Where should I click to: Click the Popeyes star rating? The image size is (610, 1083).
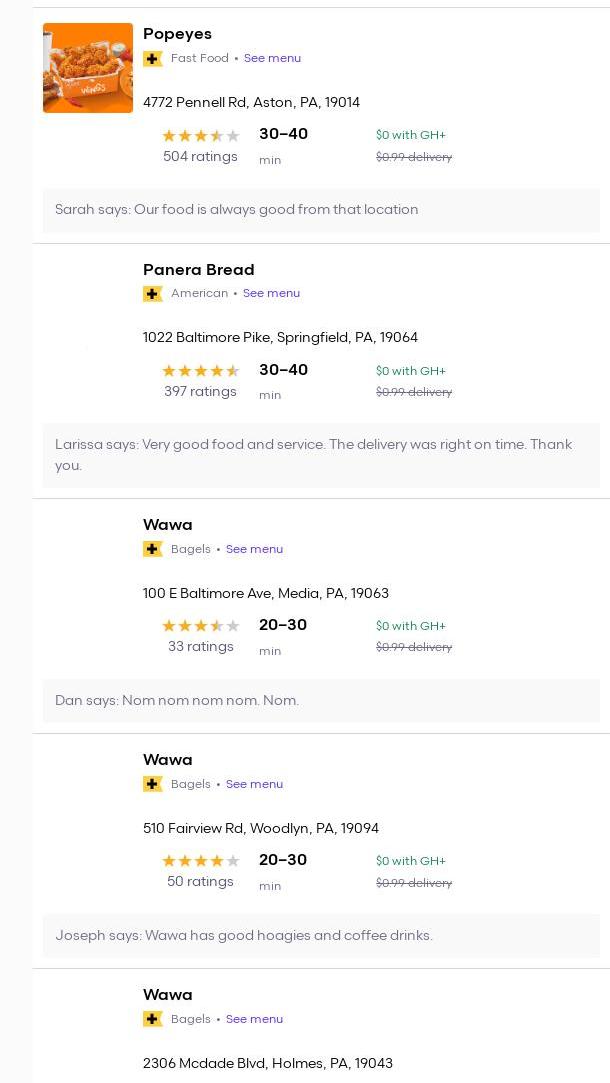pos(201,136)
